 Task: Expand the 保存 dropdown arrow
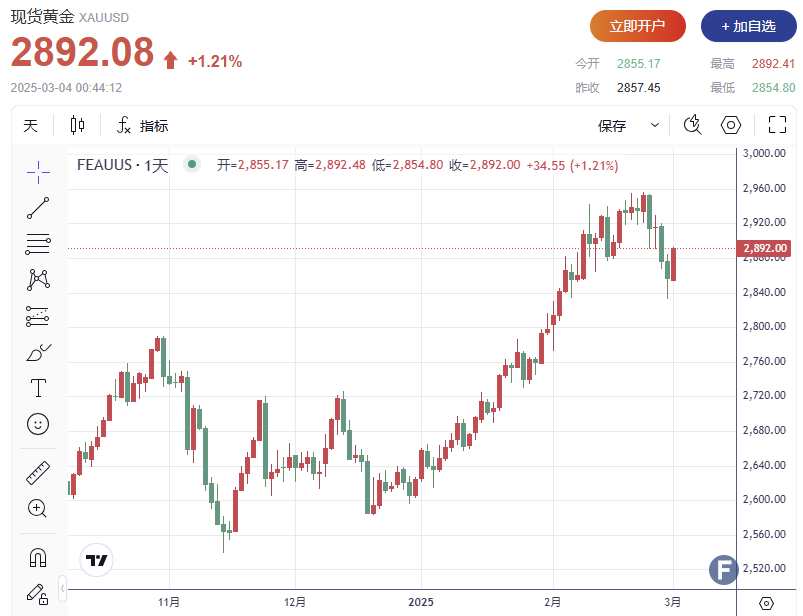pos(655,125)
